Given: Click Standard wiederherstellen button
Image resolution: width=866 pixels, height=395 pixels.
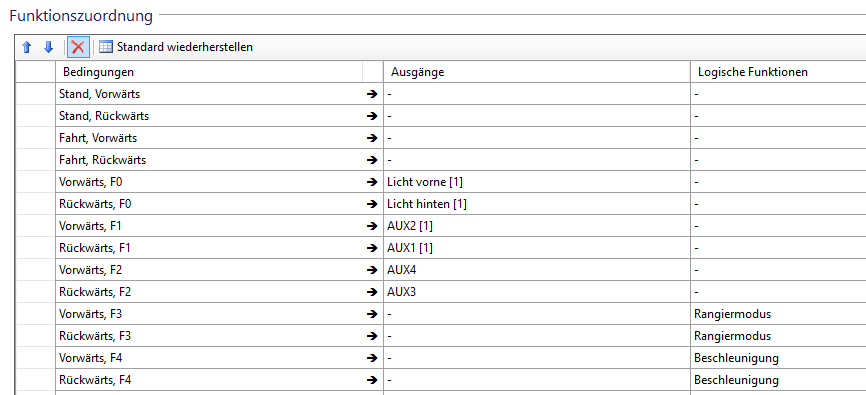Looking at the screenshot, I should pos(176,47).
